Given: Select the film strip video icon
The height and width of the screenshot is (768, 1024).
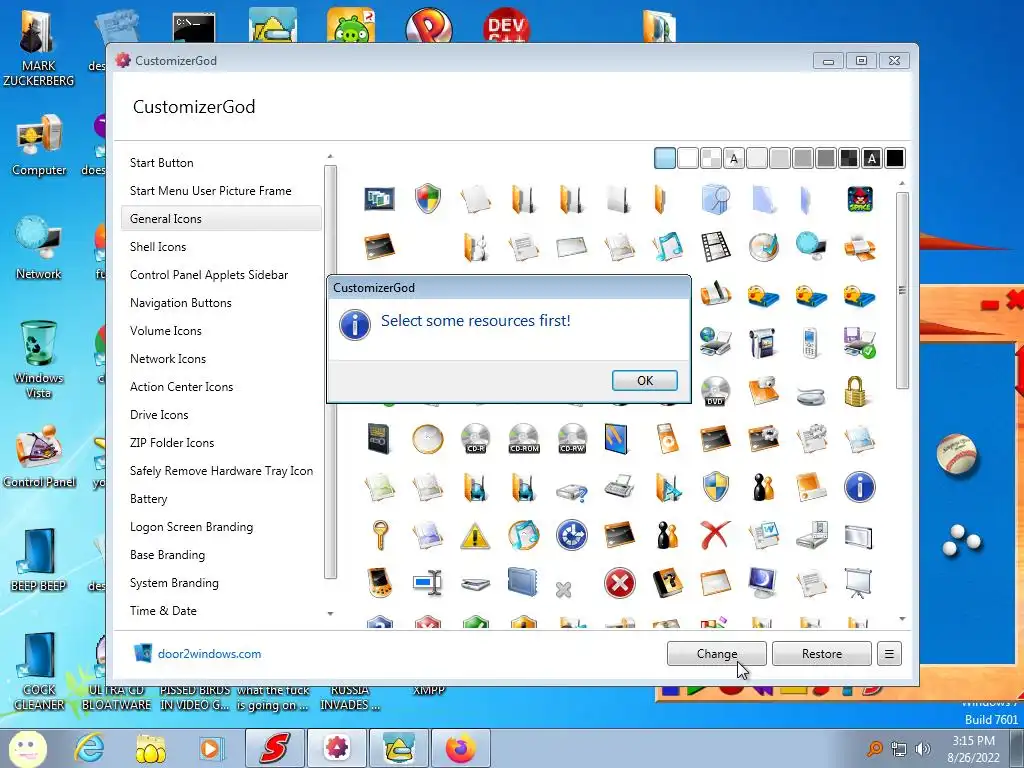Looking at the screenshot, I should click(715, 247).
